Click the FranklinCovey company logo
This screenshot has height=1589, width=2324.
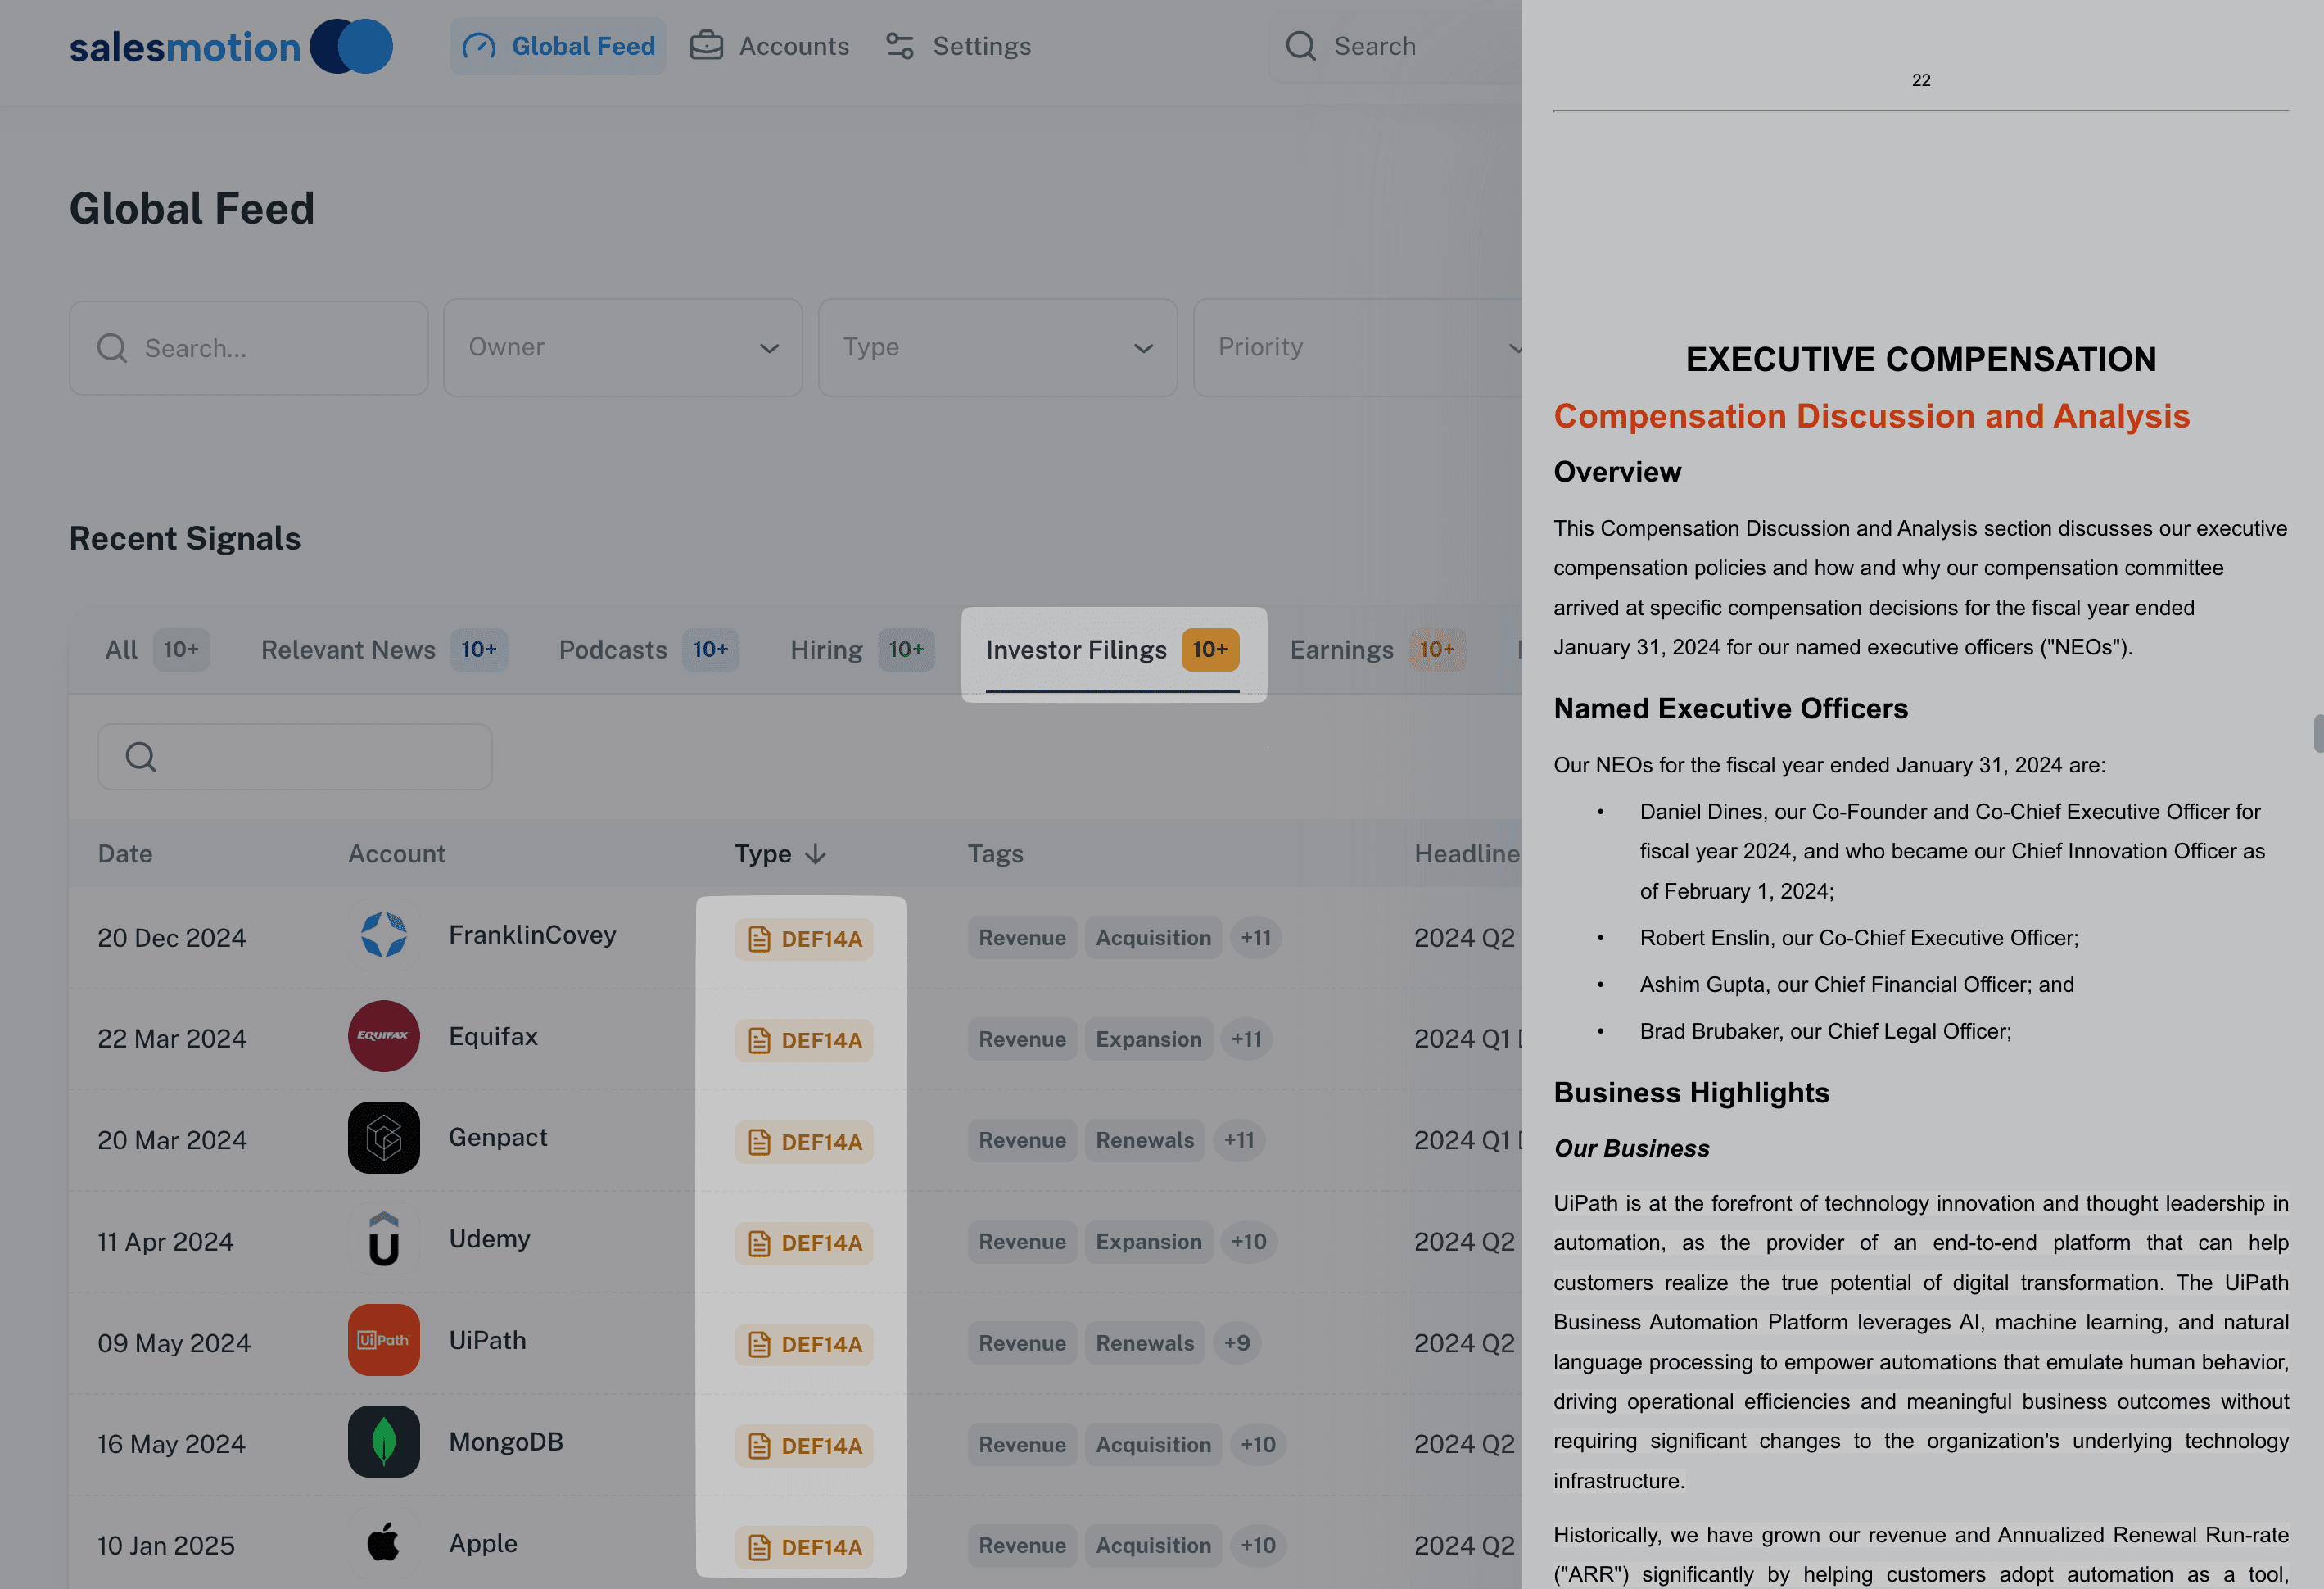[x=383, y=935]
